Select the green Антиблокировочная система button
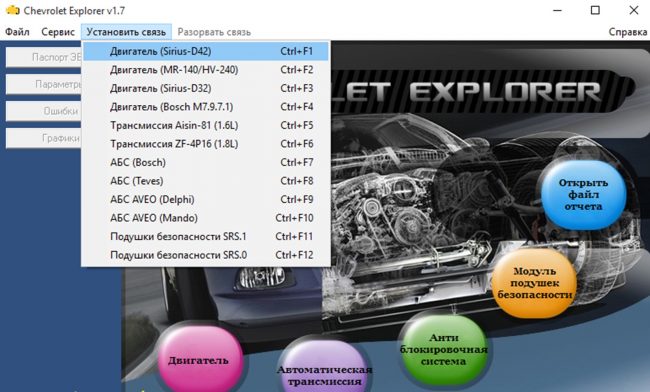The height and width of the screenshot is (392, 650). tap(444, 349)
